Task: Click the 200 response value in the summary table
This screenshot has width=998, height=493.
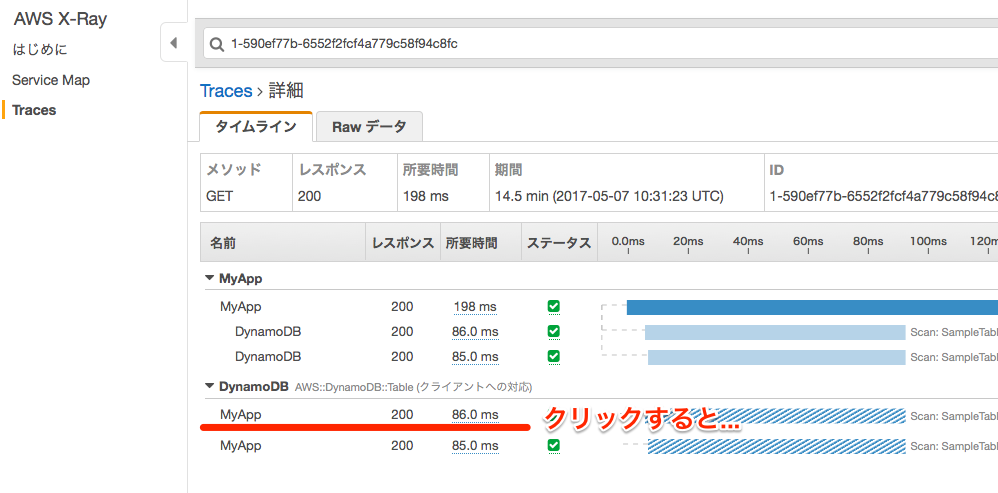Action: click(309, 197)
